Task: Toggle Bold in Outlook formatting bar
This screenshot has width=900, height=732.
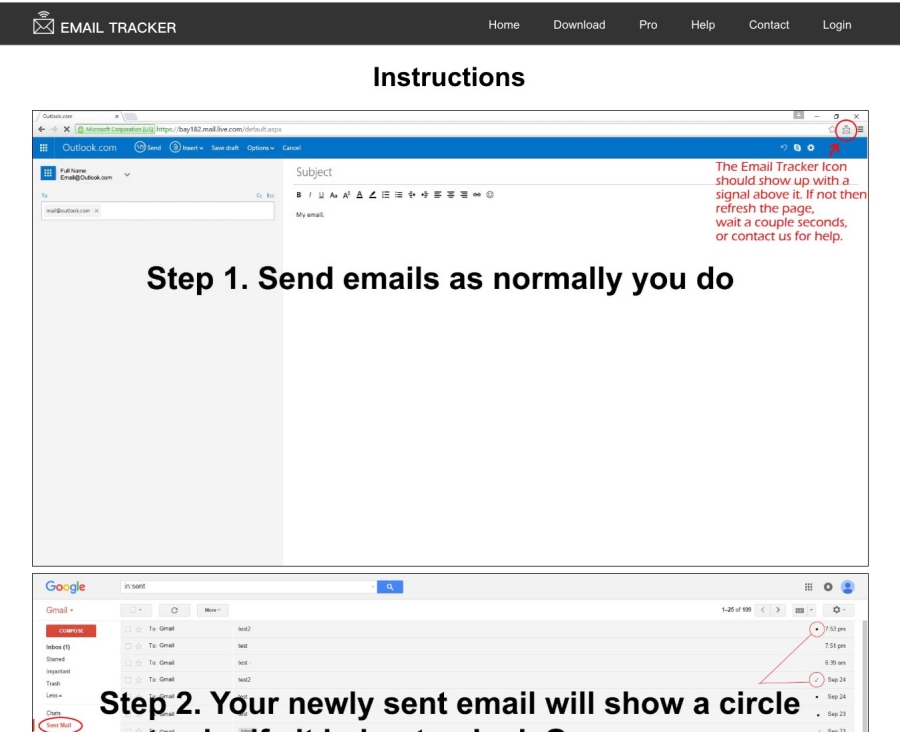Action: [x=298, y=195]
